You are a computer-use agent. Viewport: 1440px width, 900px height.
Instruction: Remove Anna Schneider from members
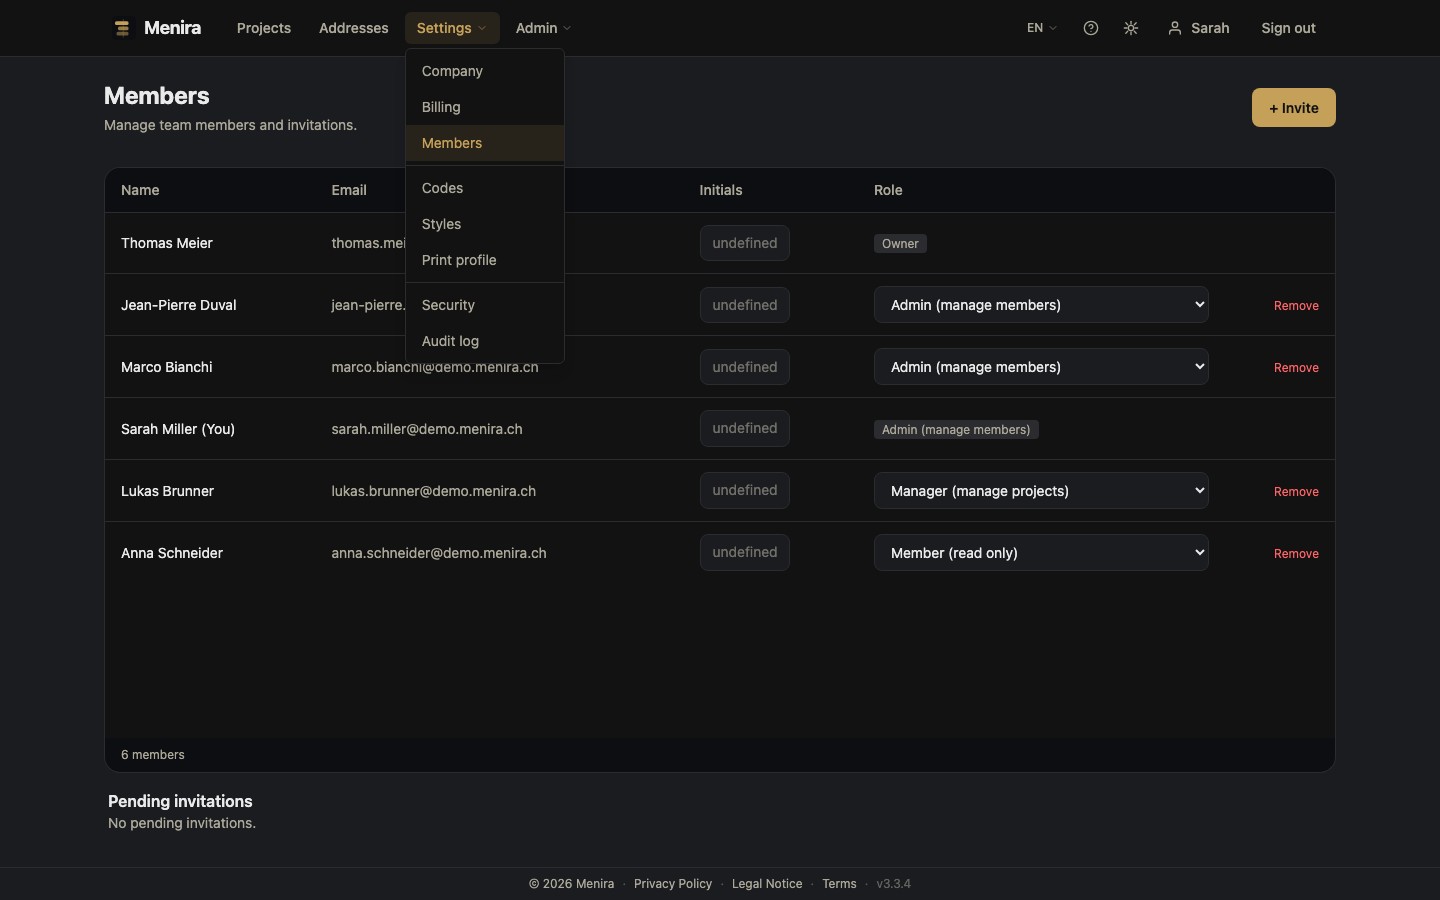[1296, 554]
